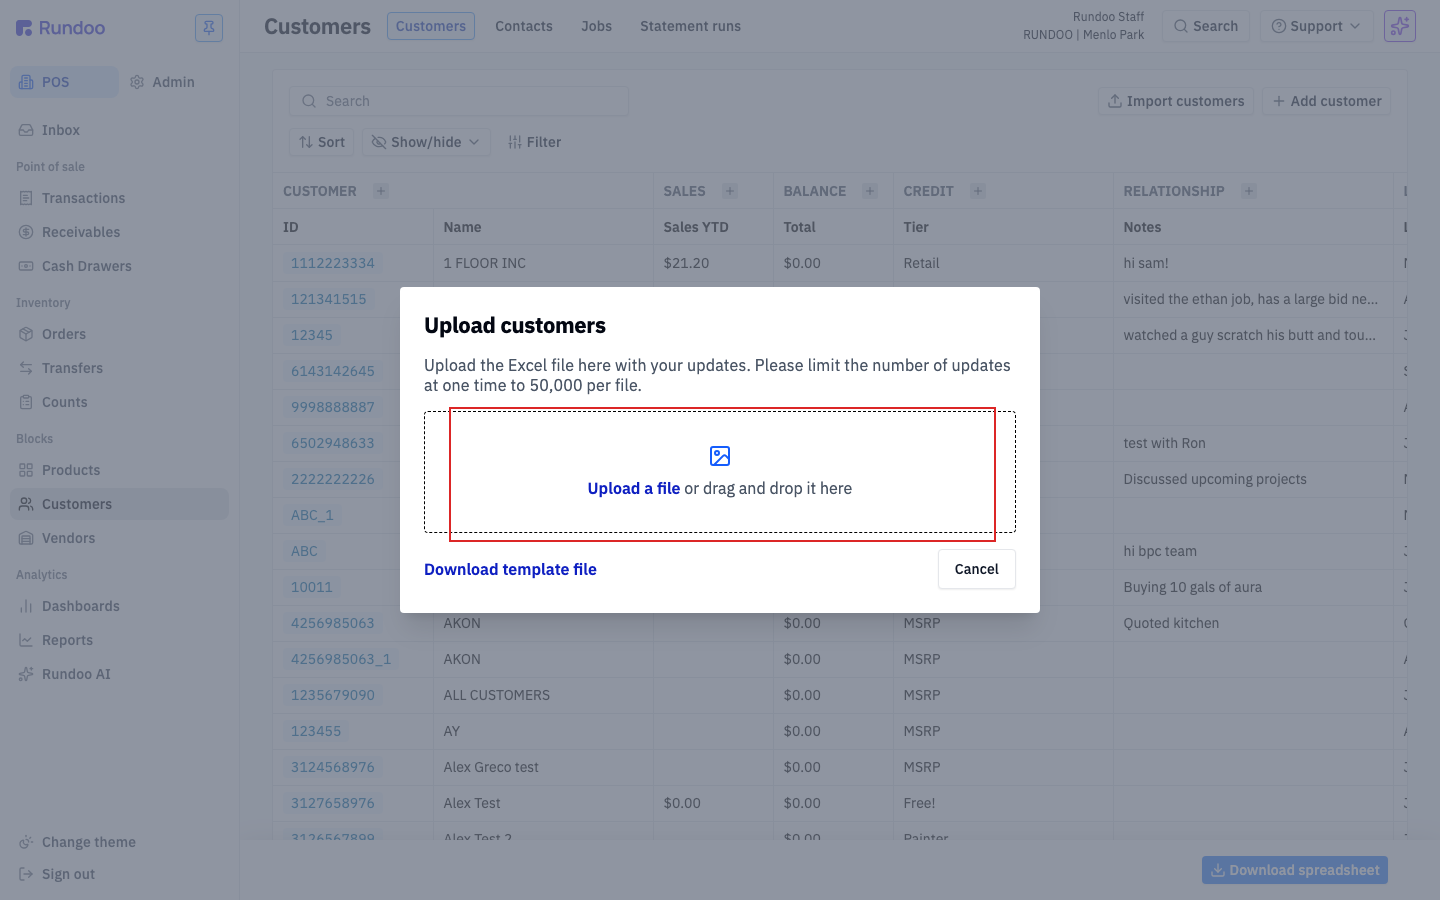This screenshot has height=900, width=1440.
Task: Click the plus icon beside SALES column group
Action: click(x=730, y=191)
